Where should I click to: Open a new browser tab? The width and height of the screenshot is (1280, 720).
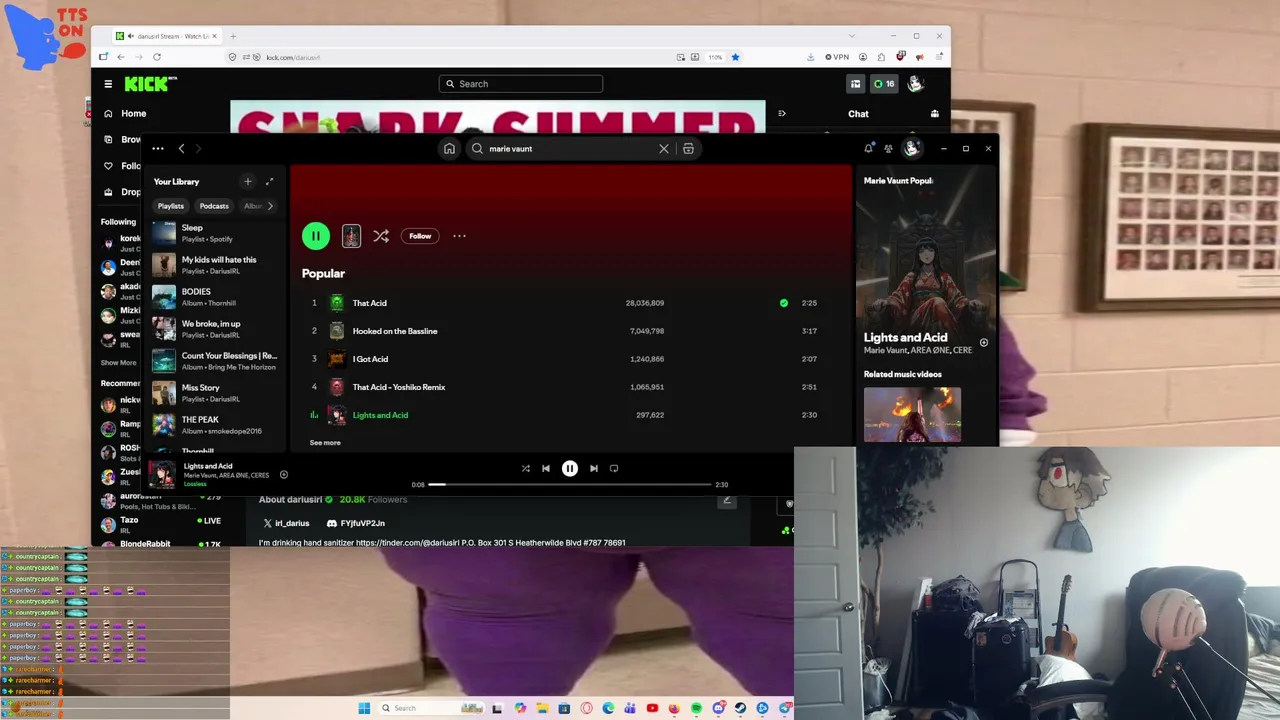point(233,36)
